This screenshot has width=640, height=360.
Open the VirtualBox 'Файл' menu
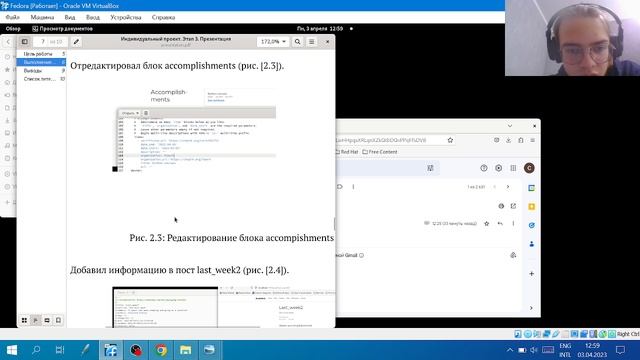(x=13, y=18)
